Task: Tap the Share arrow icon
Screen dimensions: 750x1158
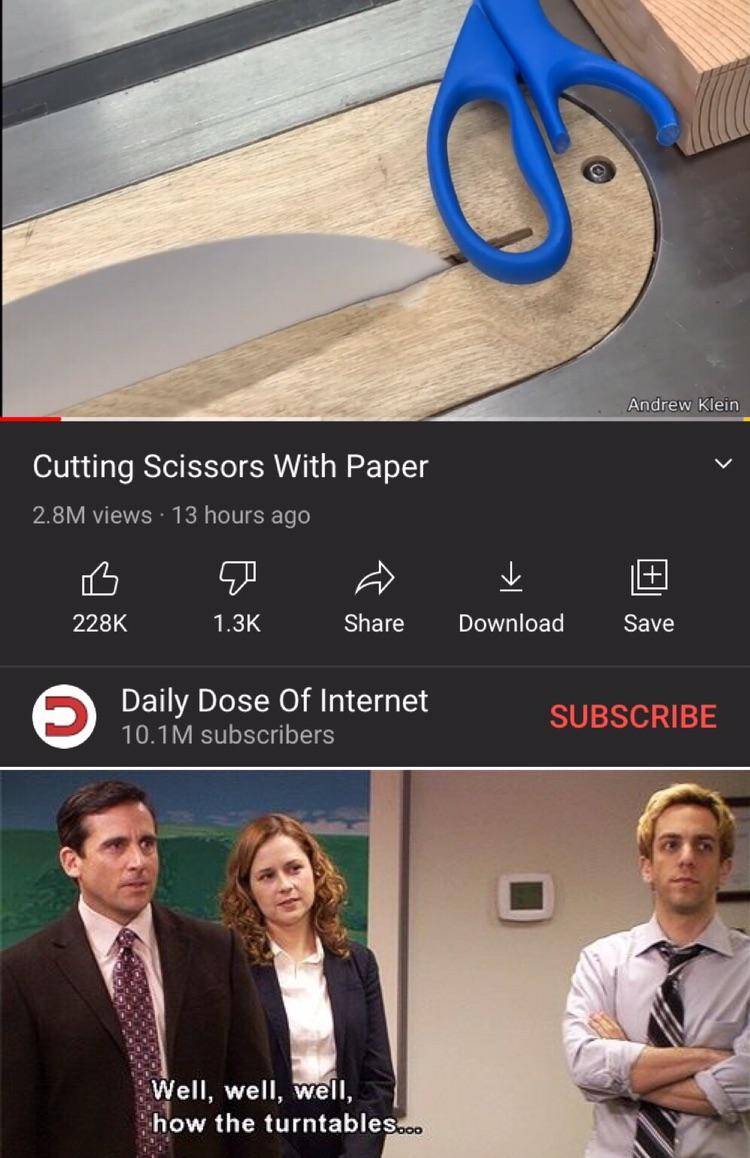Action: coord(374,578)
